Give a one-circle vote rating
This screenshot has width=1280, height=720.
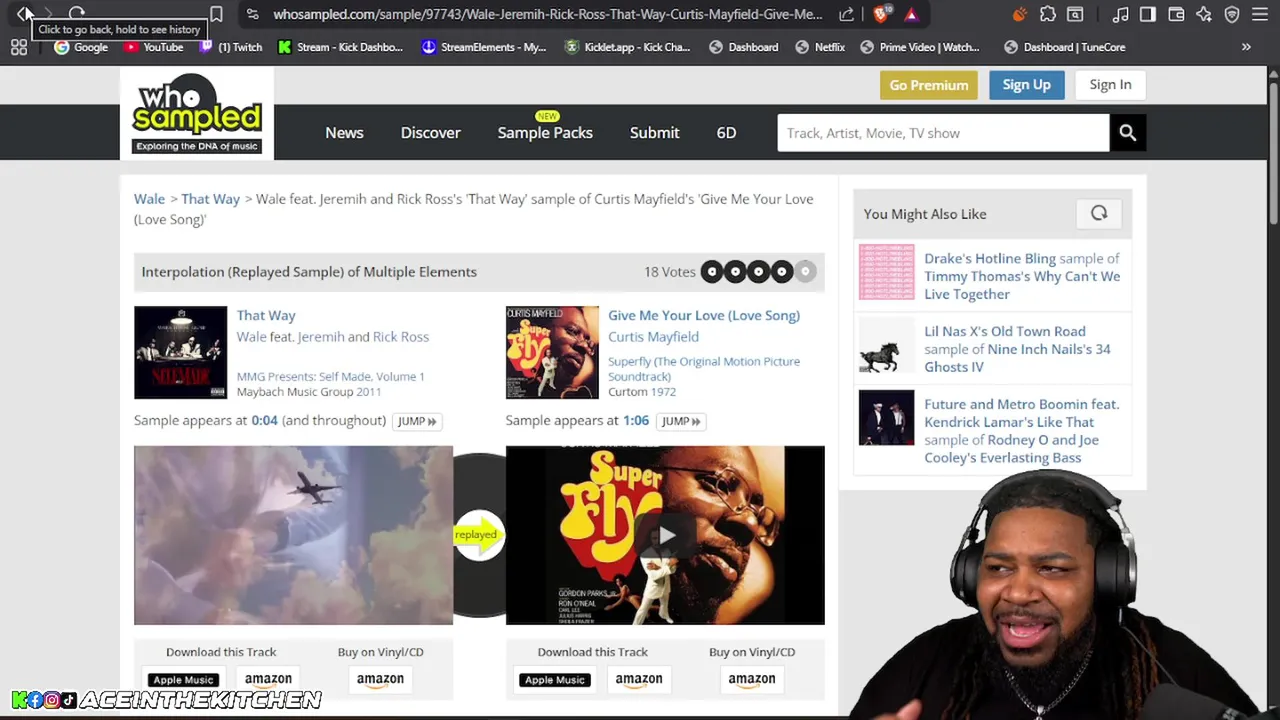(712, 271)
